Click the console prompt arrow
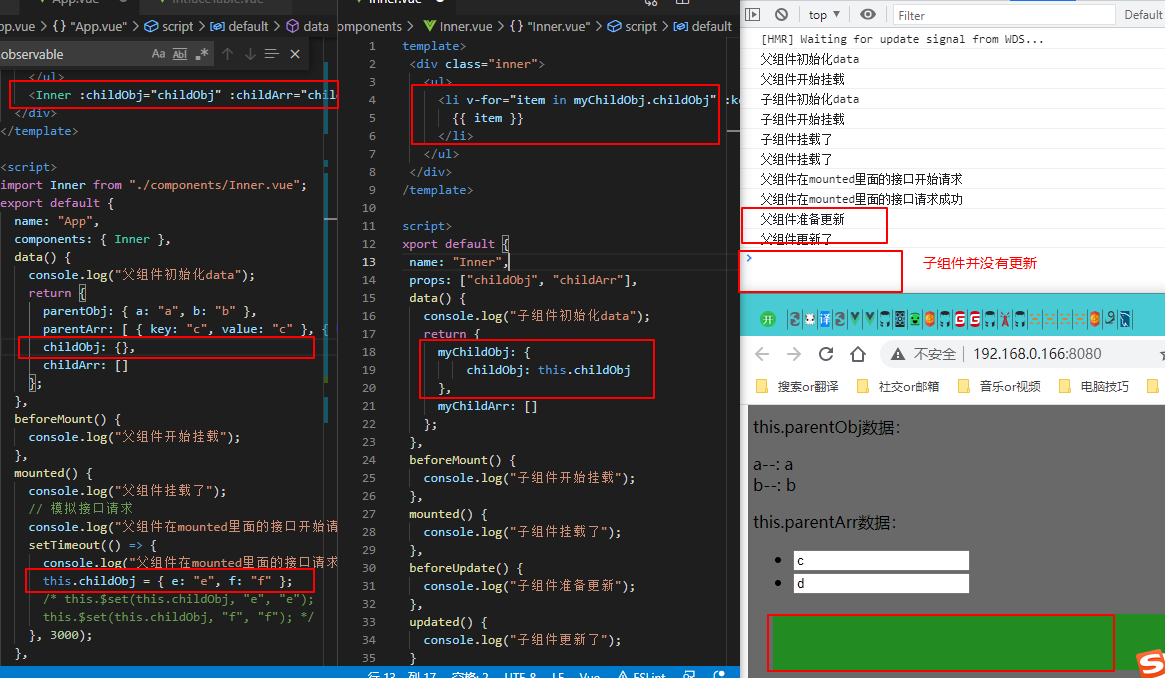 [x=749, y=258]
